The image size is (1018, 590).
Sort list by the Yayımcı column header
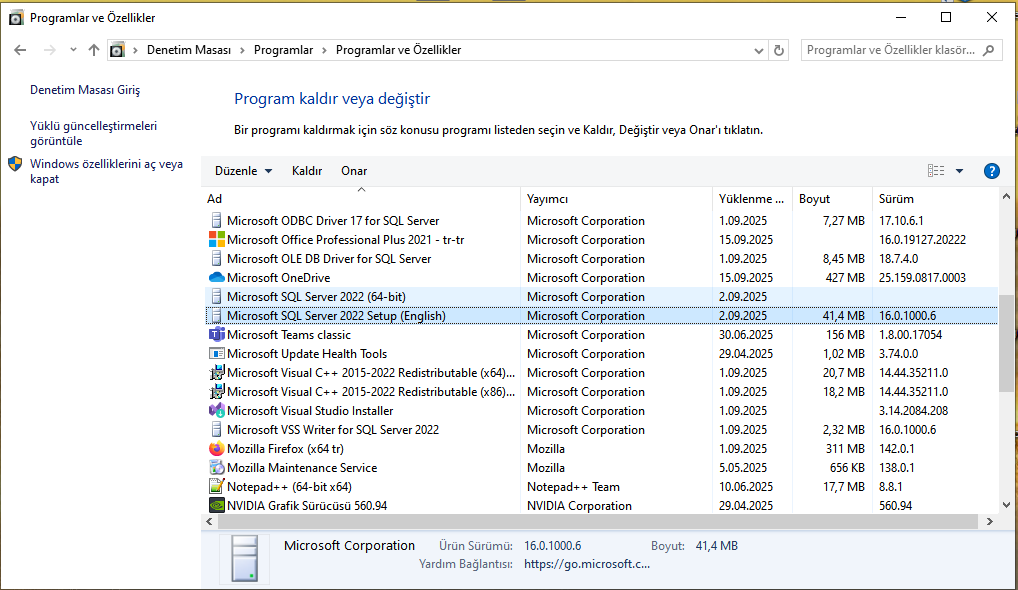547,199
